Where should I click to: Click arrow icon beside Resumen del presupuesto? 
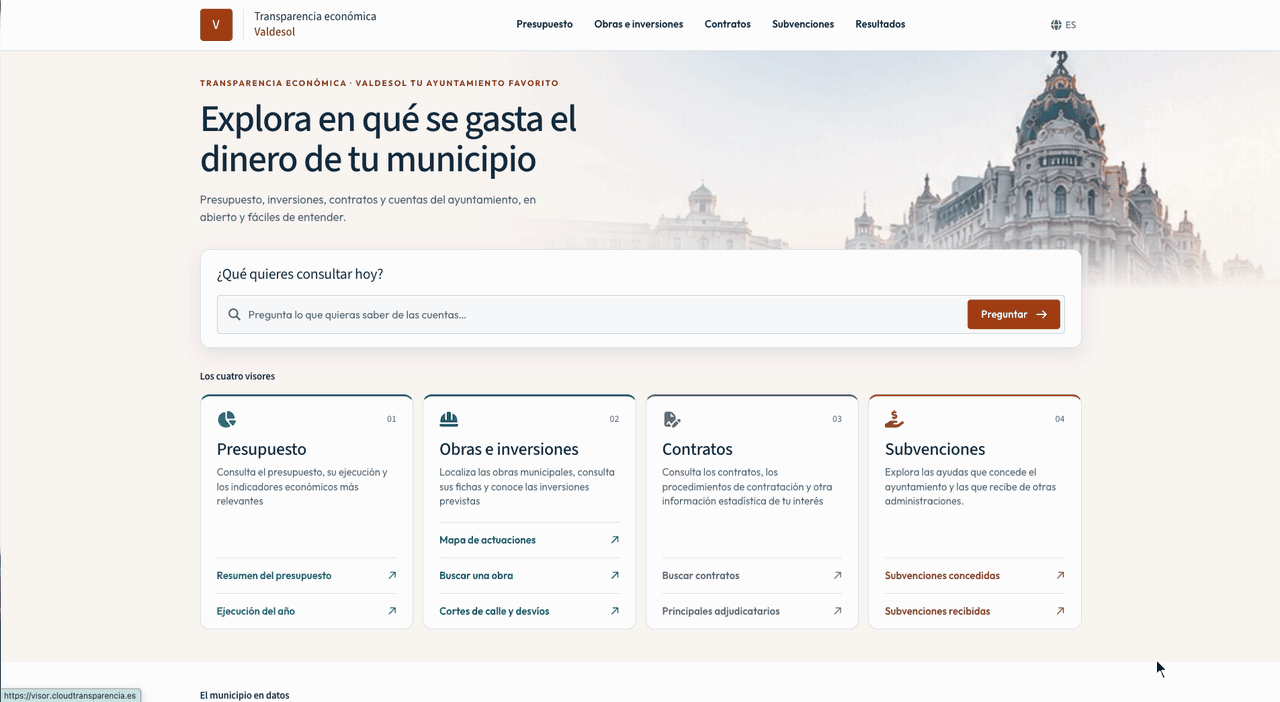[392, 575]
